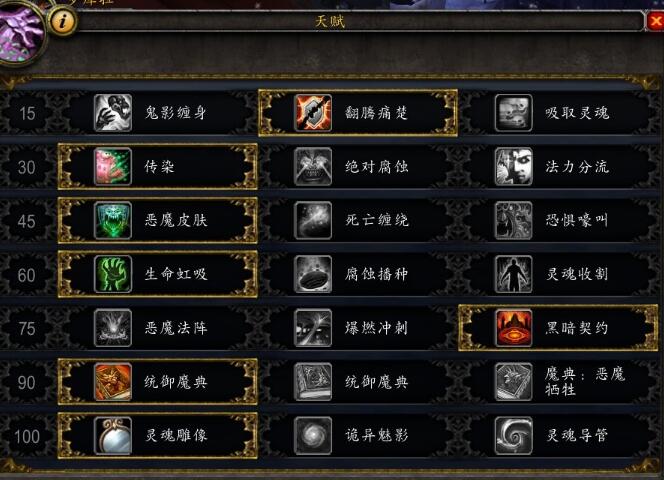
Task: Select the 鬼影缠身 talent icon
Action: (113, 113)
